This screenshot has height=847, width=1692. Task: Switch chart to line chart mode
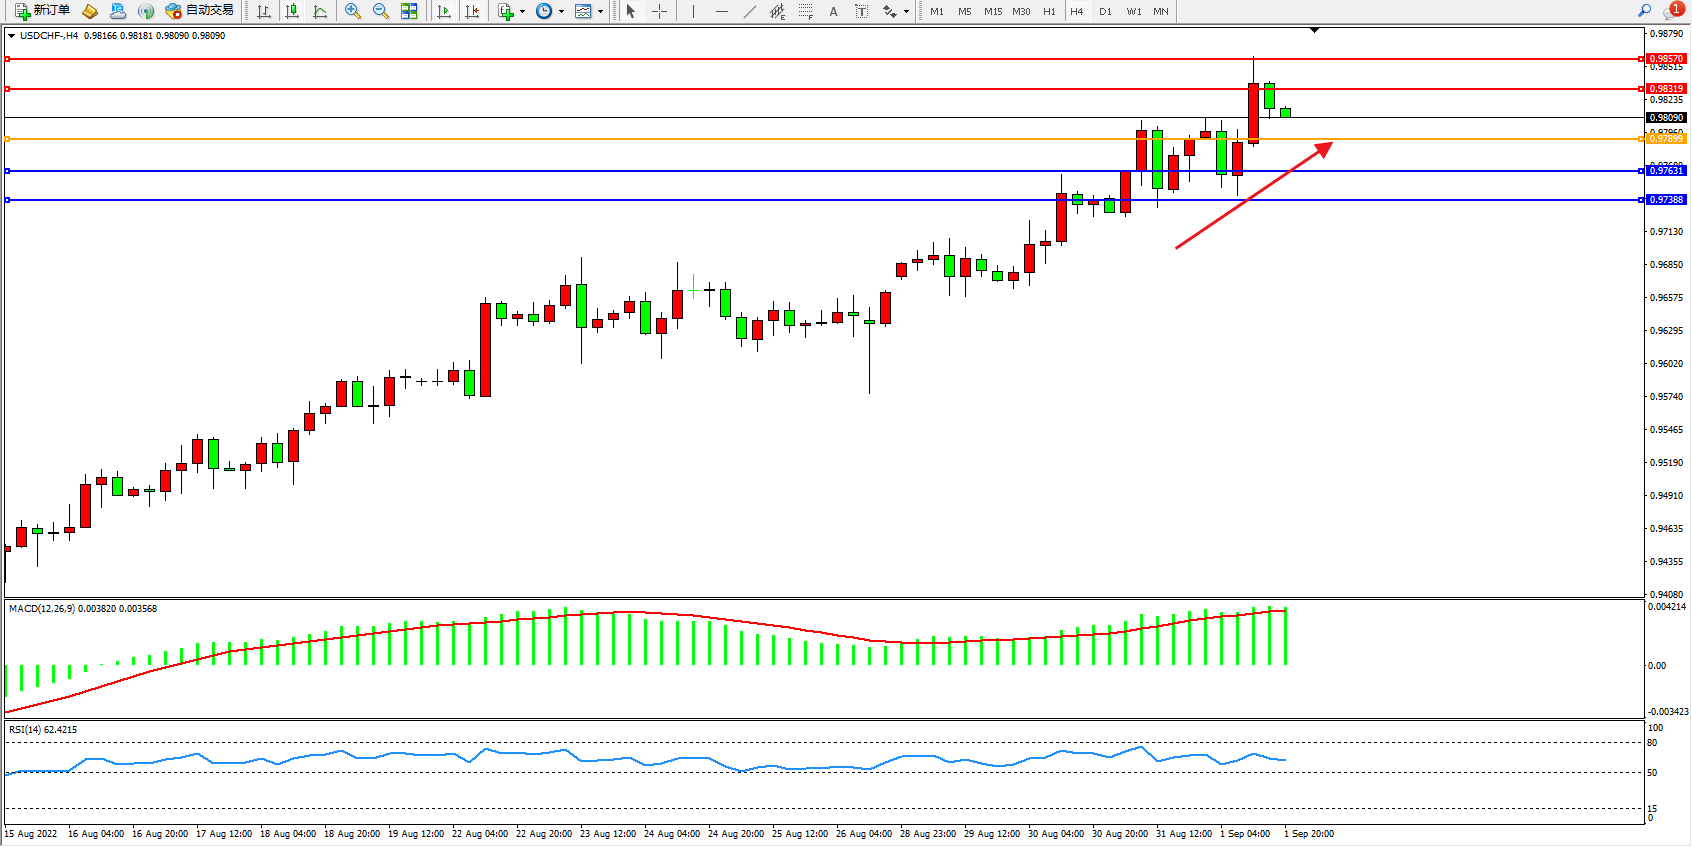click(x=320, y=11)
